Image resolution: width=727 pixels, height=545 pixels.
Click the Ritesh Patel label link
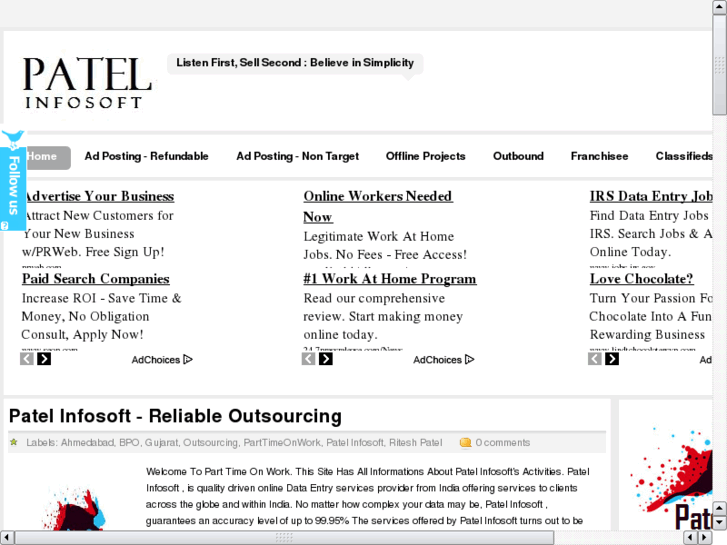click(x=415, y=443)
